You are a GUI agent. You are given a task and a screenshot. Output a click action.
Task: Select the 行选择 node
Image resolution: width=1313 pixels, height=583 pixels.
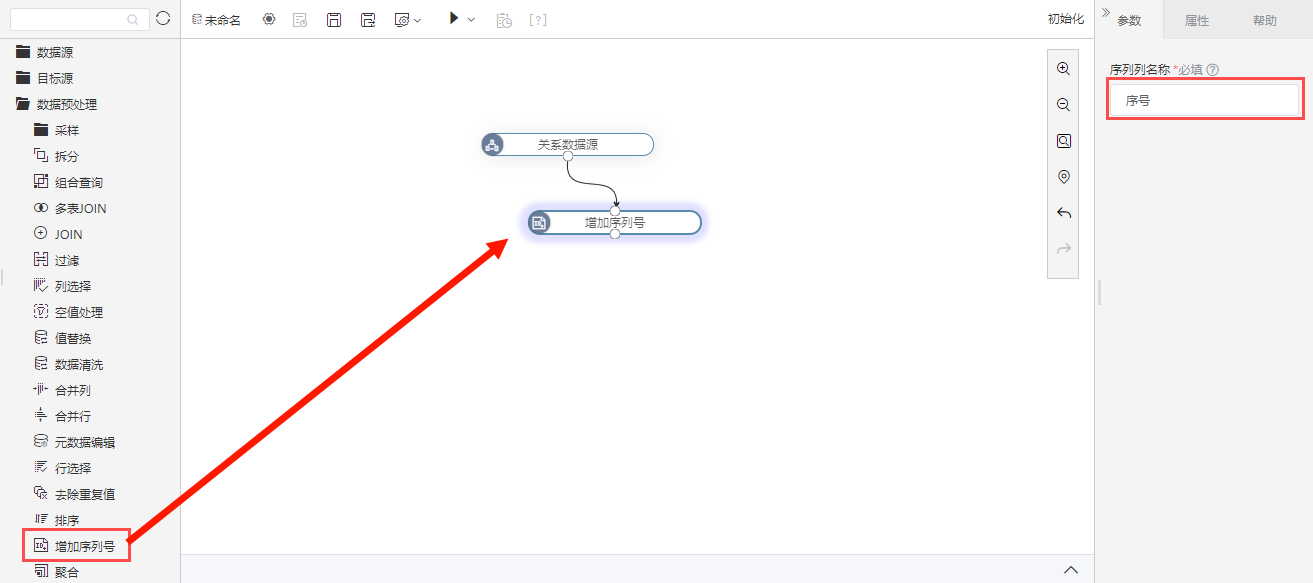tap(62, 468)
